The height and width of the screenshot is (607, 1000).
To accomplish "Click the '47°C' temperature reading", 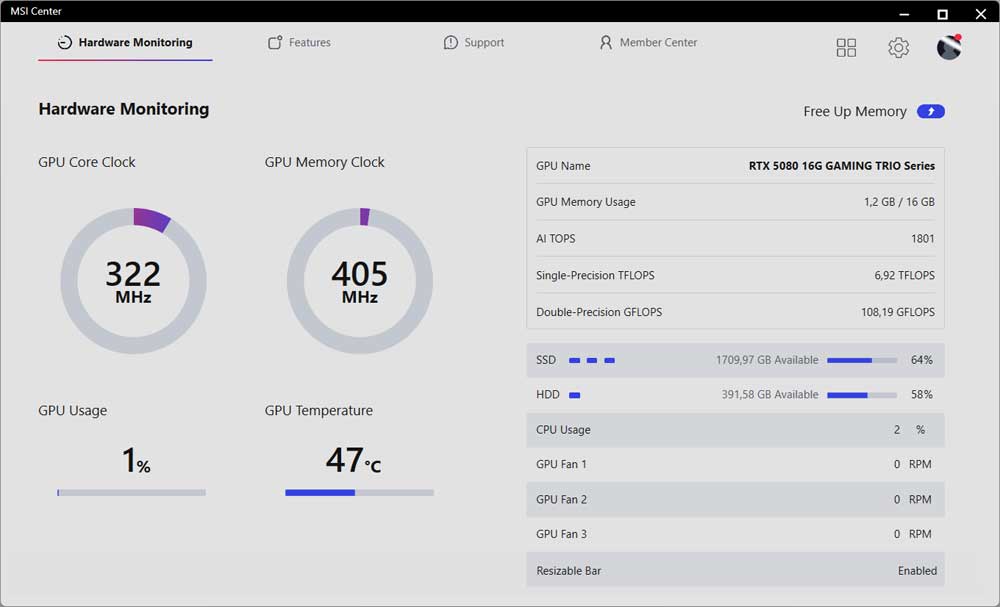I will coord(353,460).
